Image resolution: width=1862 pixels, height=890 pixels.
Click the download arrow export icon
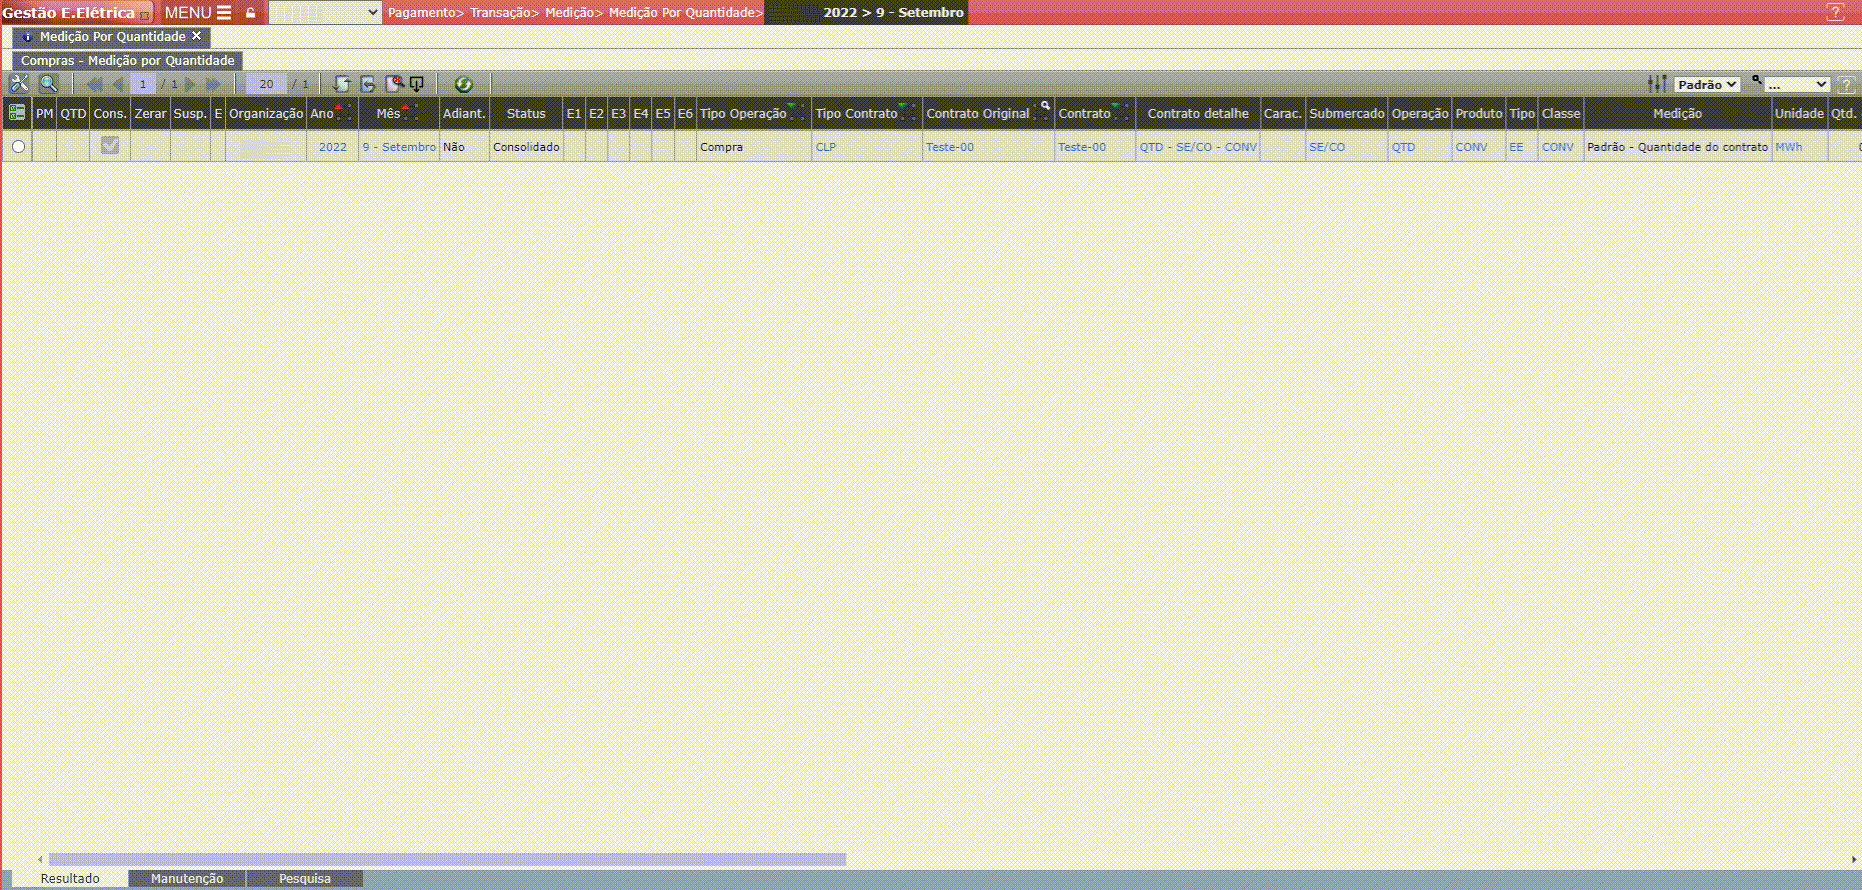(x=417, y=84)
